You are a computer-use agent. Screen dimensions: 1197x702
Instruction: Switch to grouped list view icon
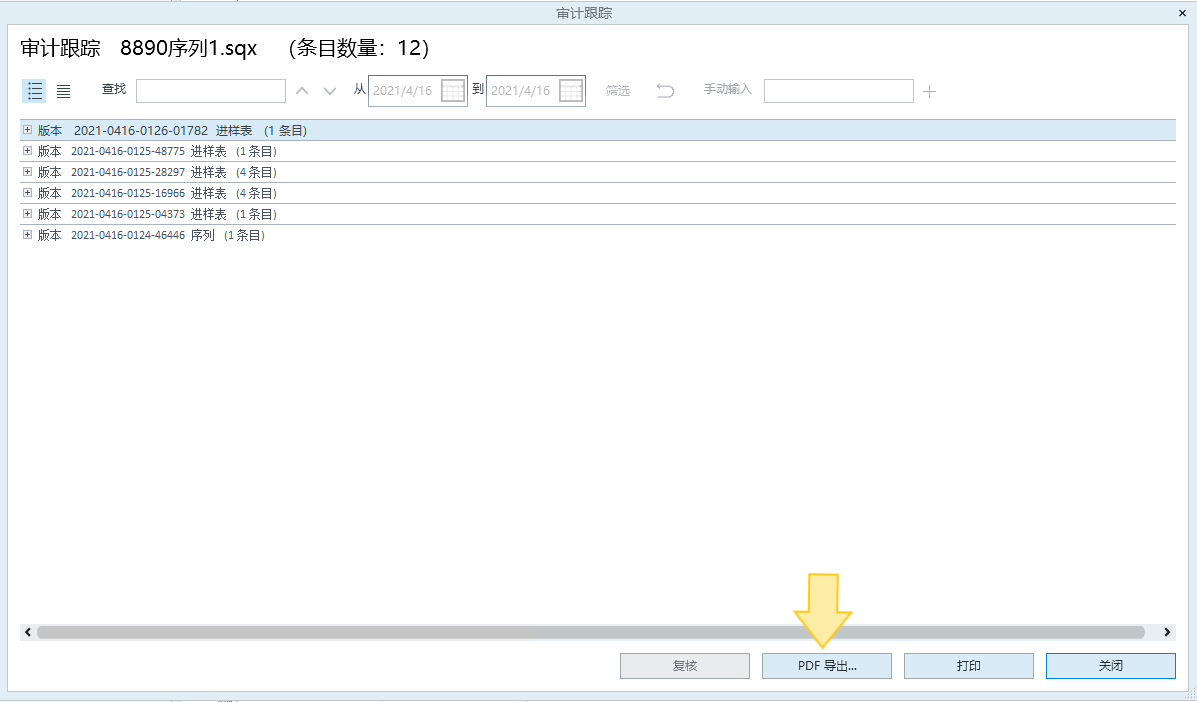(x=34, y=91)
